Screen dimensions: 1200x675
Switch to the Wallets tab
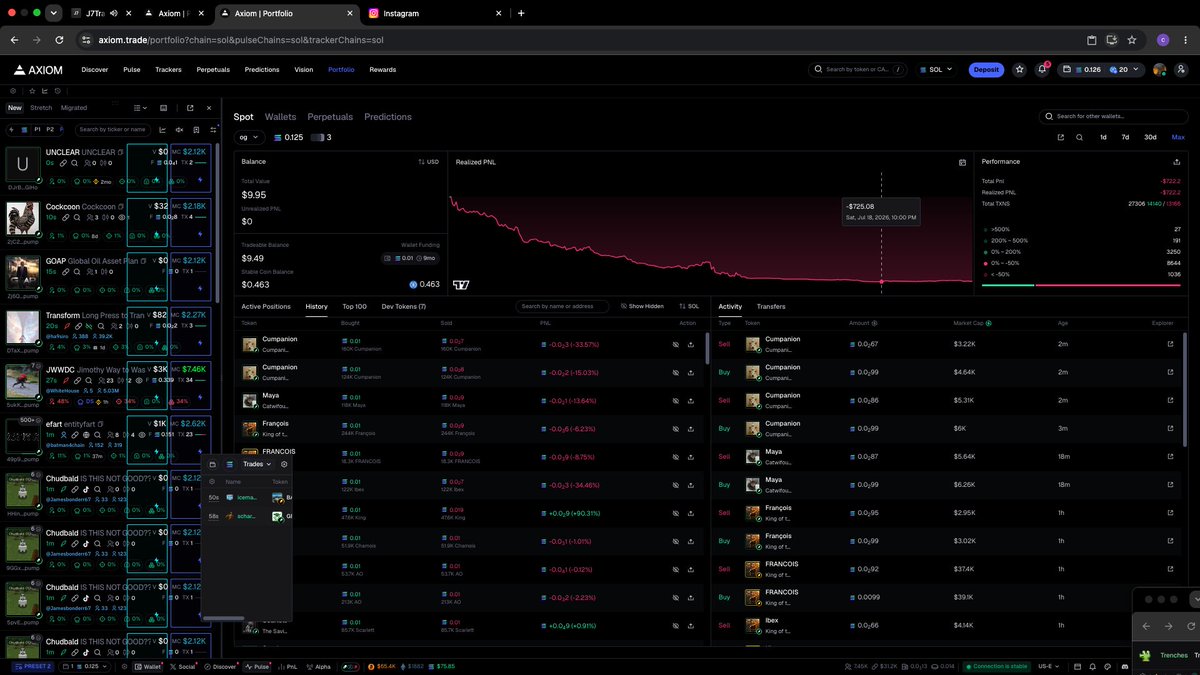point(280,117)
